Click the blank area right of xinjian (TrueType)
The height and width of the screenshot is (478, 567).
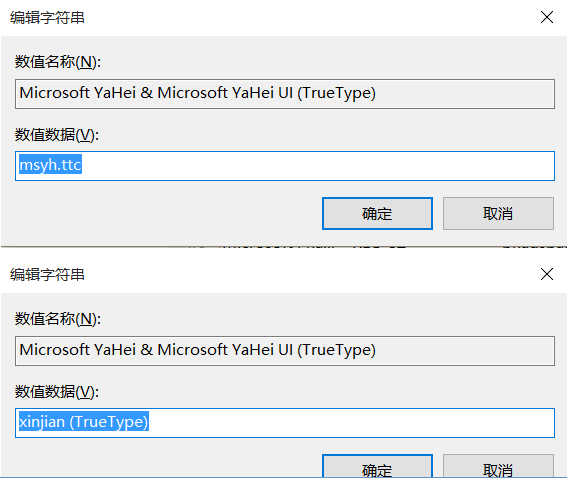pos(351,423)
